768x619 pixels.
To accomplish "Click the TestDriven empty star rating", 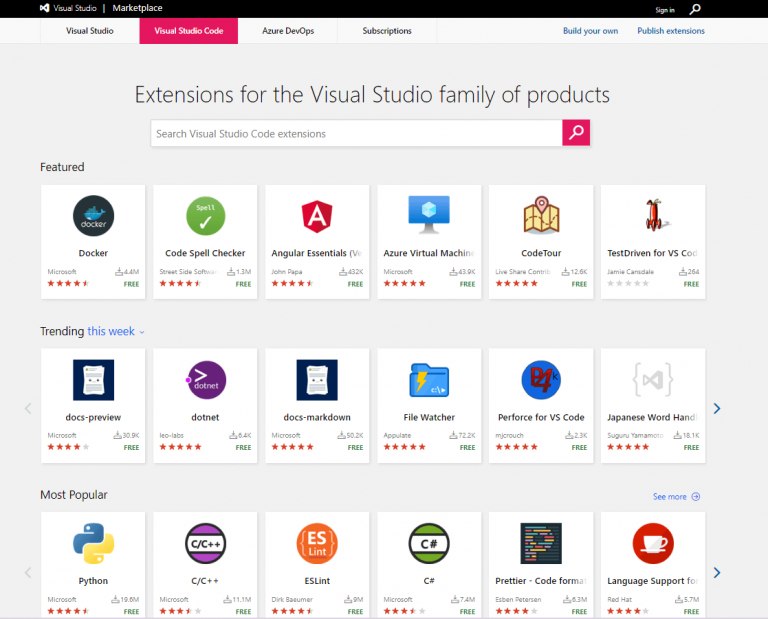I will (628, 283).
